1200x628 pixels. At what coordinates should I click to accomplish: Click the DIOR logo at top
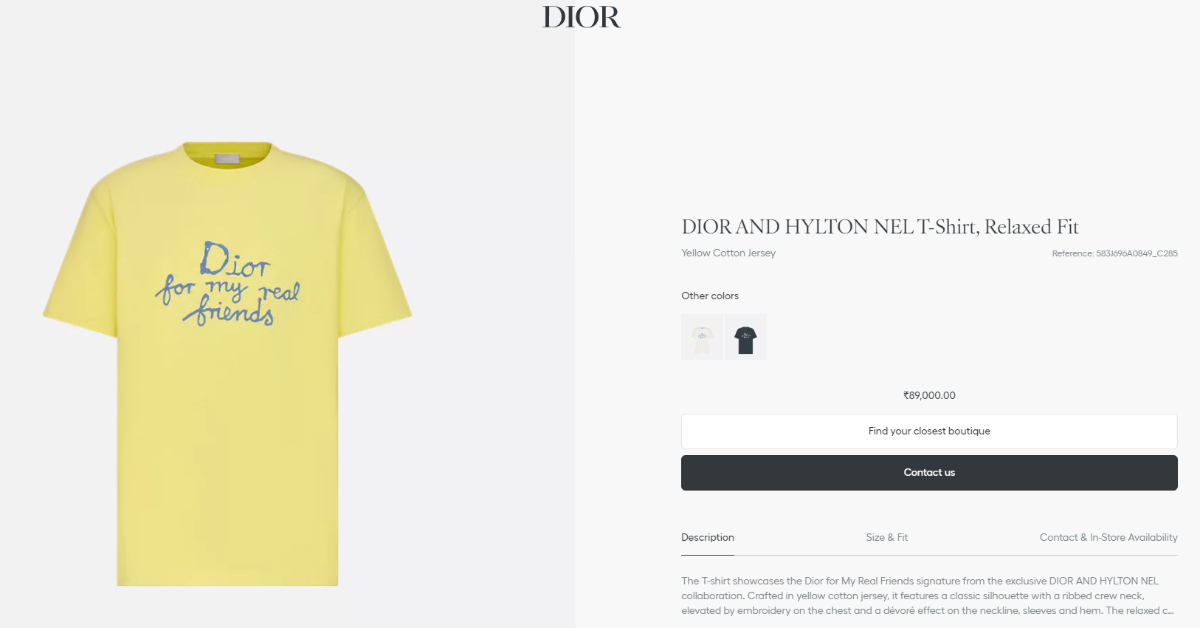582,17
